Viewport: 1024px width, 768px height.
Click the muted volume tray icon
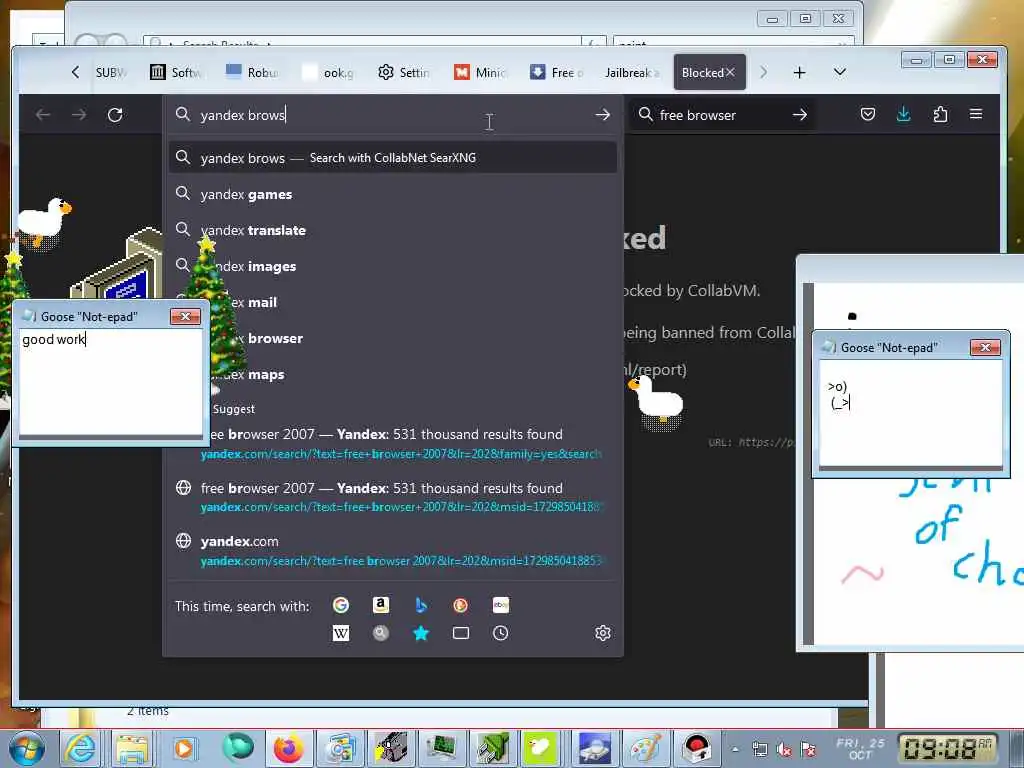tap(784, 750)
